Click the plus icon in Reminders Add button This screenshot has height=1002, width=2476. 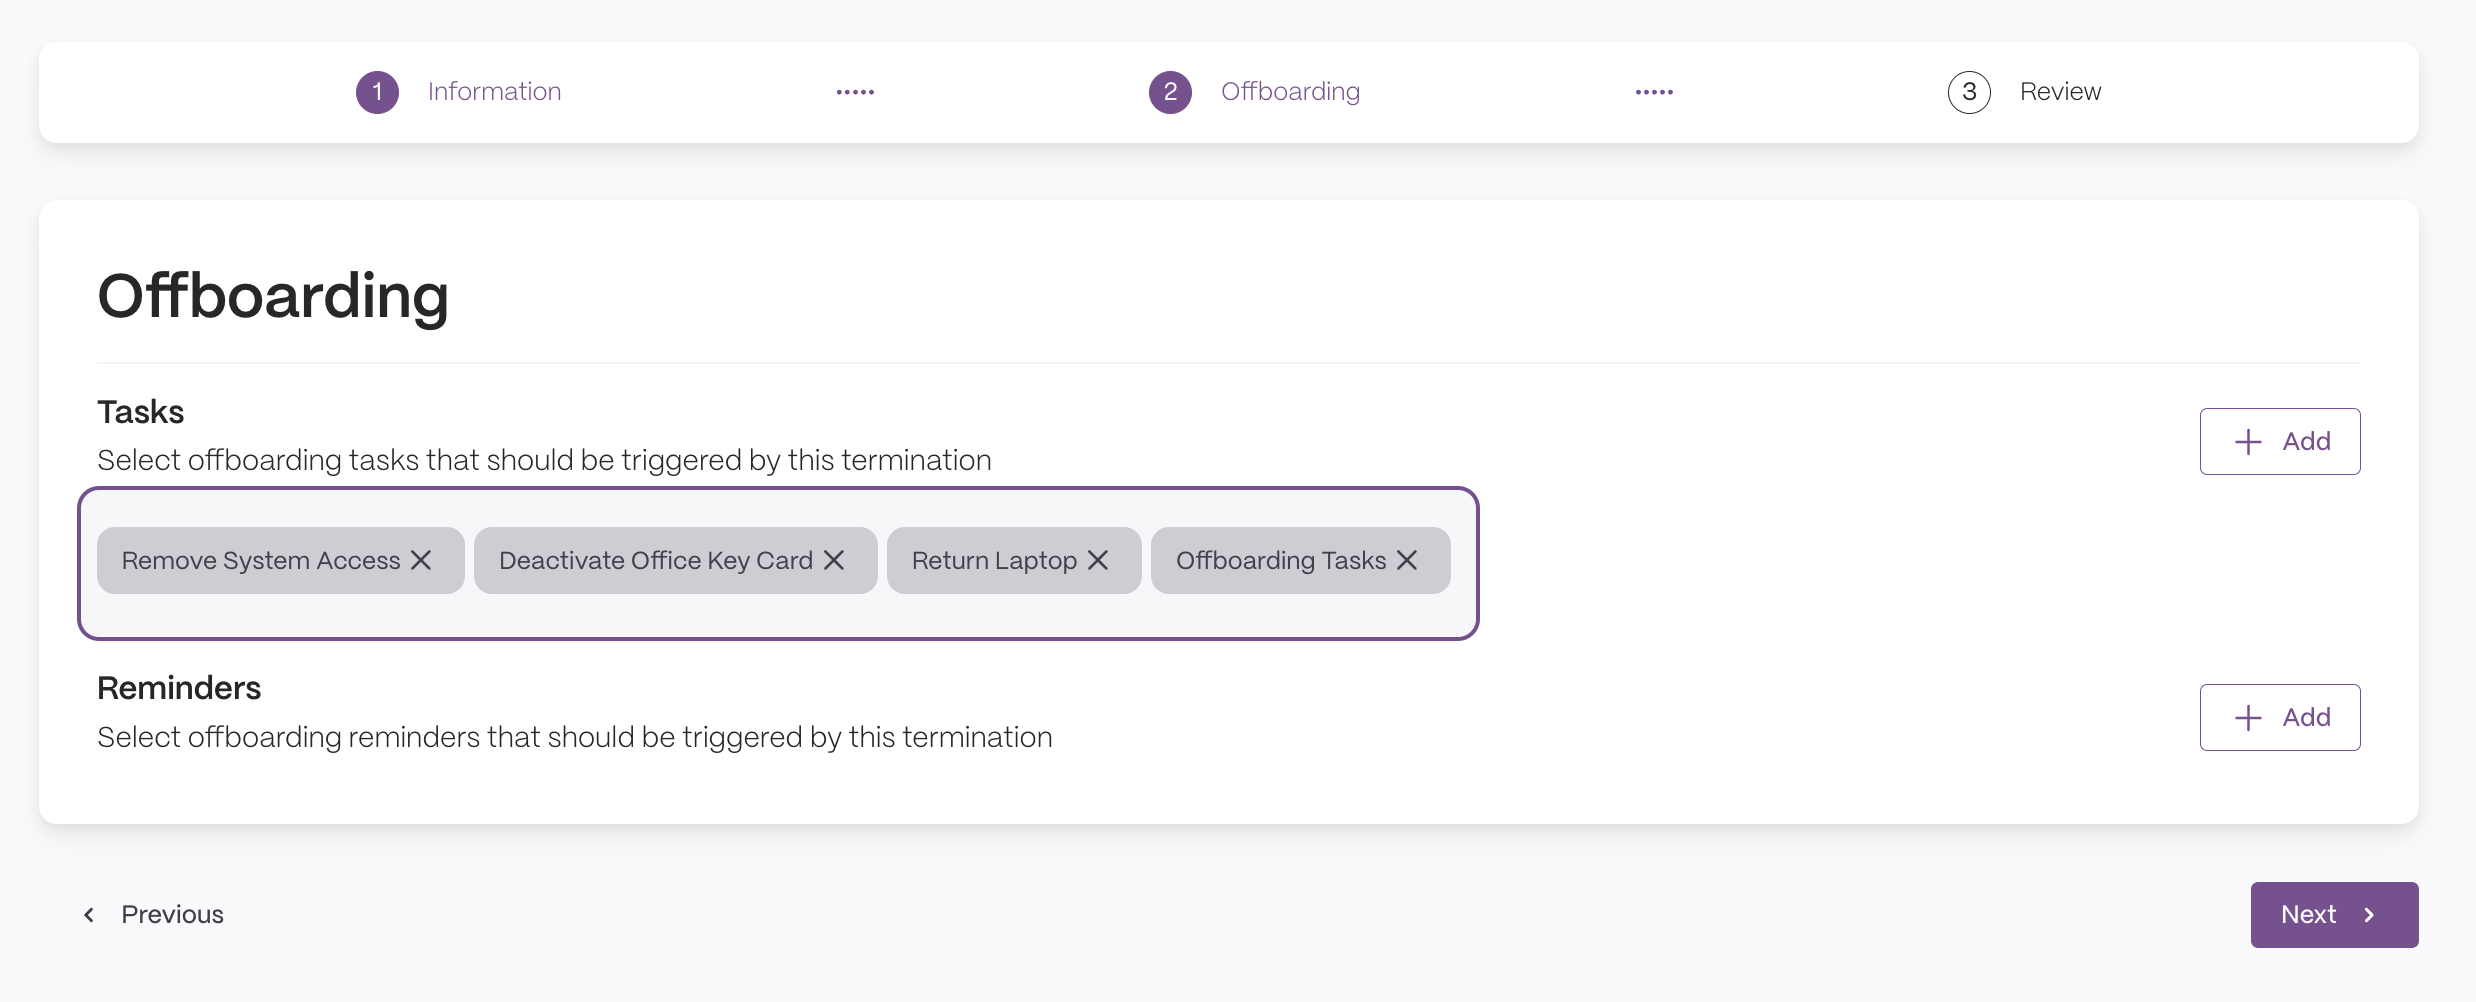point(2248,717)
